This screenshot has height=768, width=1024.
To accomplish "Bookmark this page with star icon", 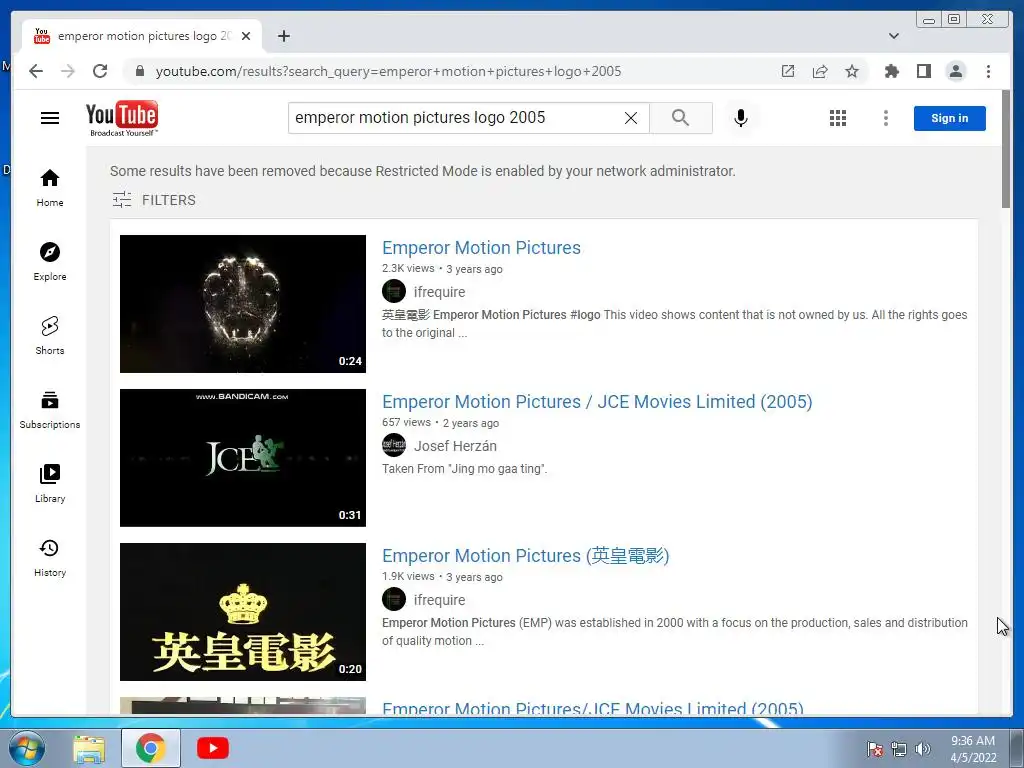I will point(852,71).
